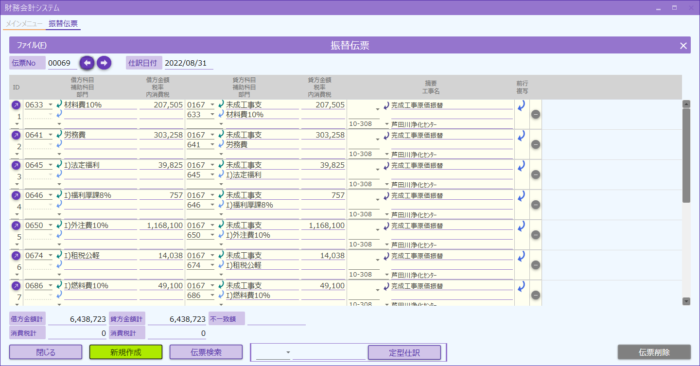Open row 5 detail arrow icon
Viewport: 700px width, 366px height.
[x=16, y=225]
